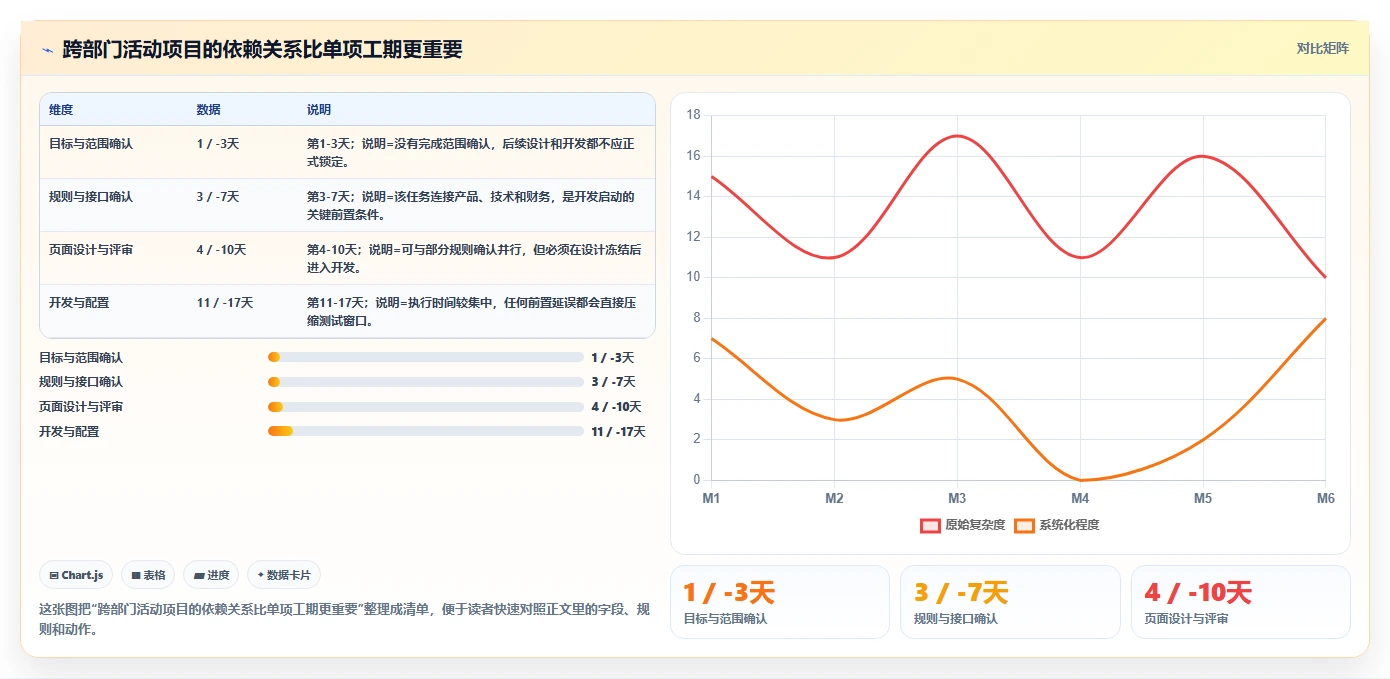Screen dimensions: 1390x679
Task: Open the 3 / -7天 data card
Action: pos(1010,602)
